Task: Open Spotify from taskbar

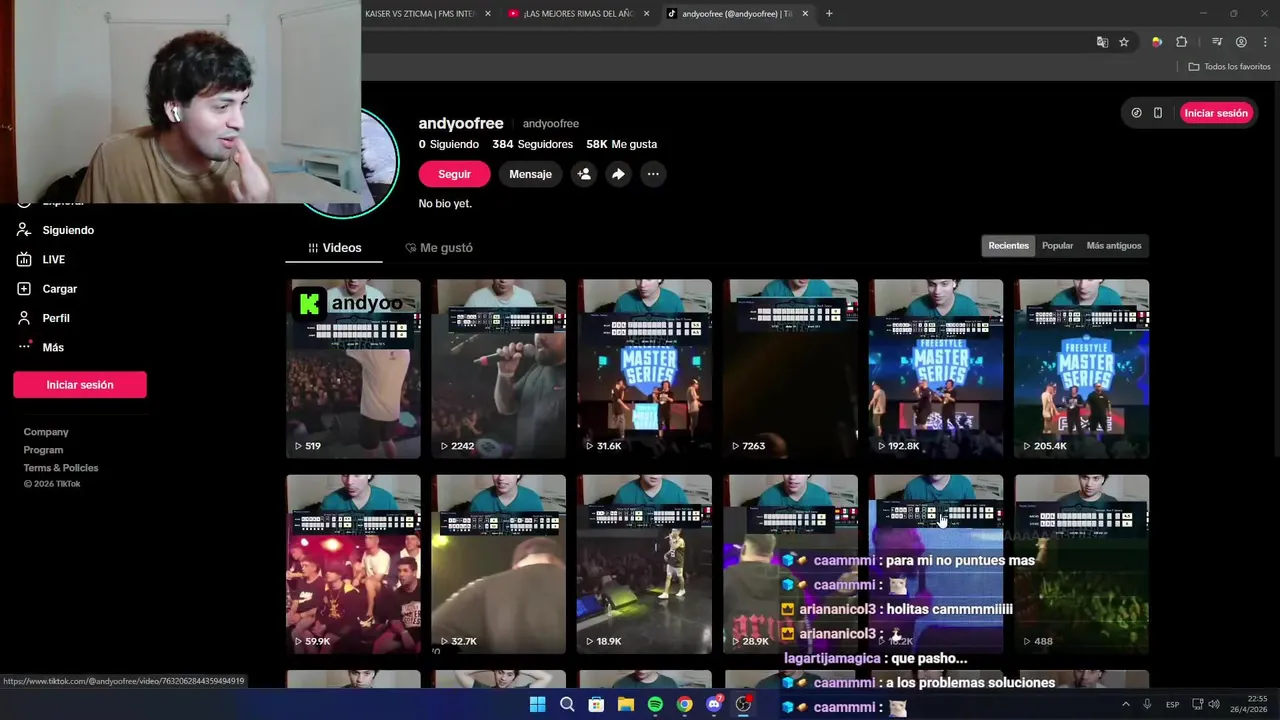Action: (655, 704)
